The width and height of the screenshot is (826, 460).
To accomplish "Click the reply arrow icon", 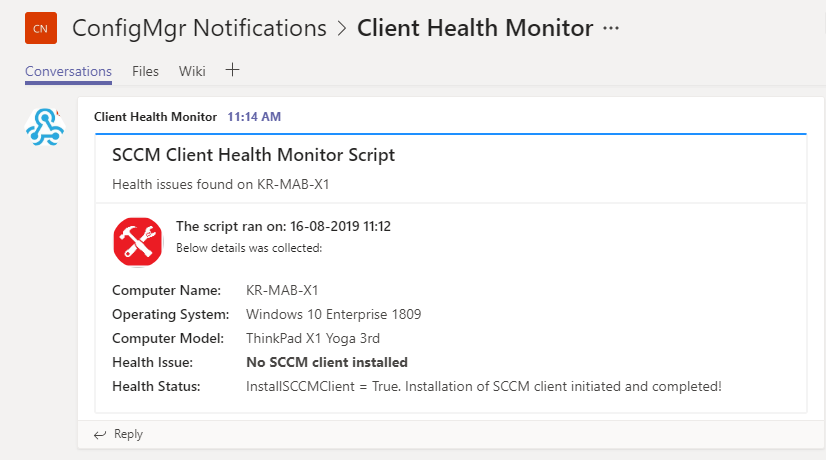I will 100,435.
